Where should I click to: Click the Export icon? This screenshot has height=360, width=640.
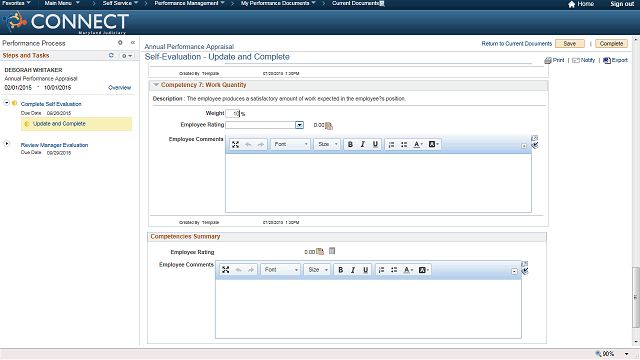pyautogui.click(x=607, y=60)
